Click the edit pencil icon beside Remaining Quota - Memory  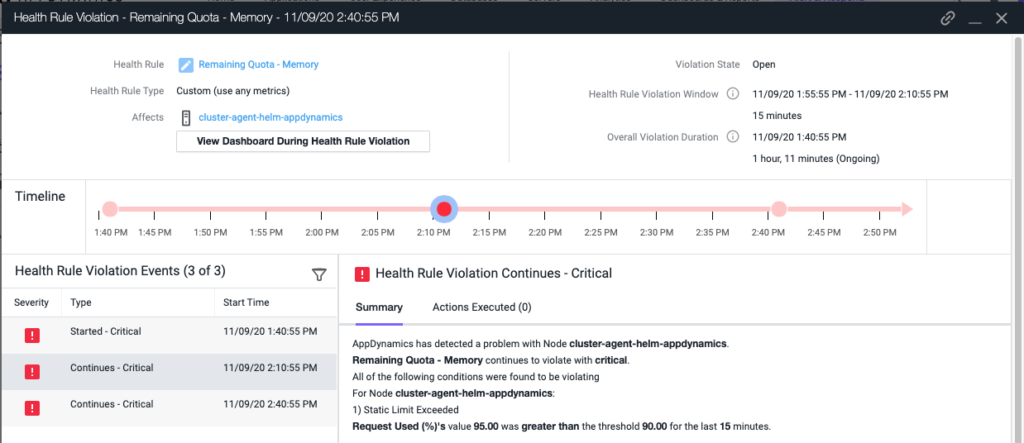pyautogui.click(x=186, y=65)
